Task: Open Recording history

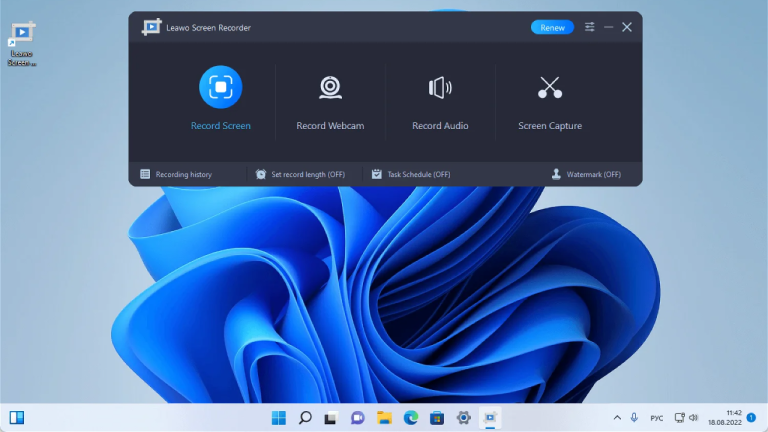Action: tap(176, 174)
